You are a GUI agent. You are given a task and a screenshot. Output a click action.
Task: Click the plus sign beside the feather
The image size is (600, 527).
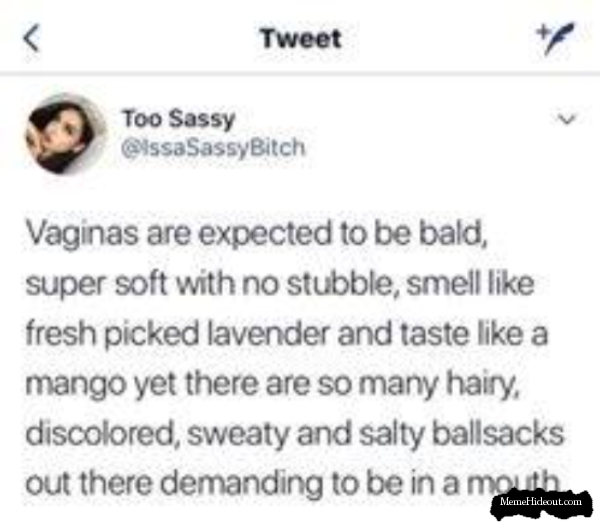tap(542, 30)
